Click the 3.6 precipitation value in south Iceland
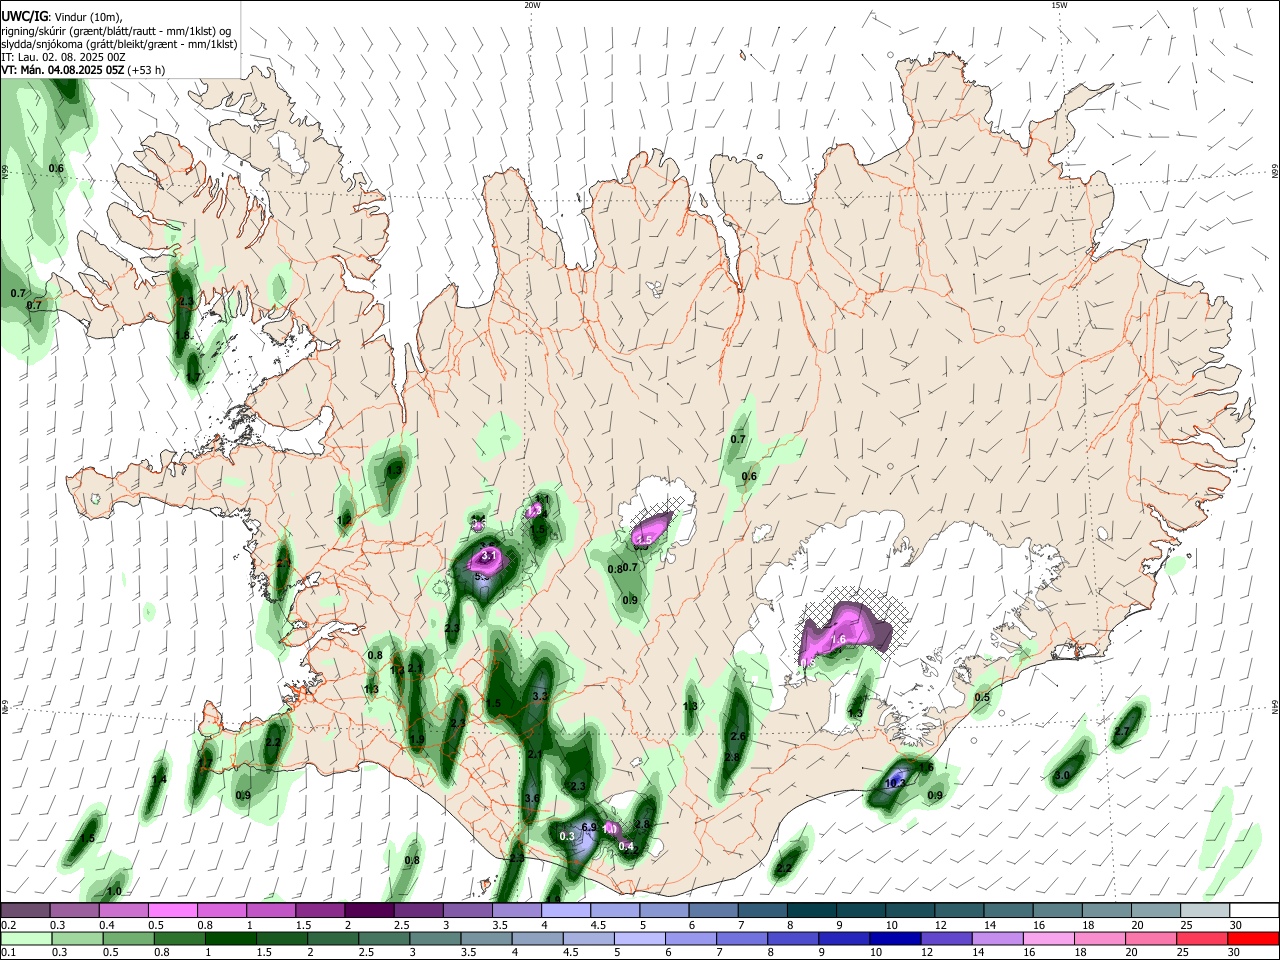The image size is (1280, 960). [x=532, y=798]
